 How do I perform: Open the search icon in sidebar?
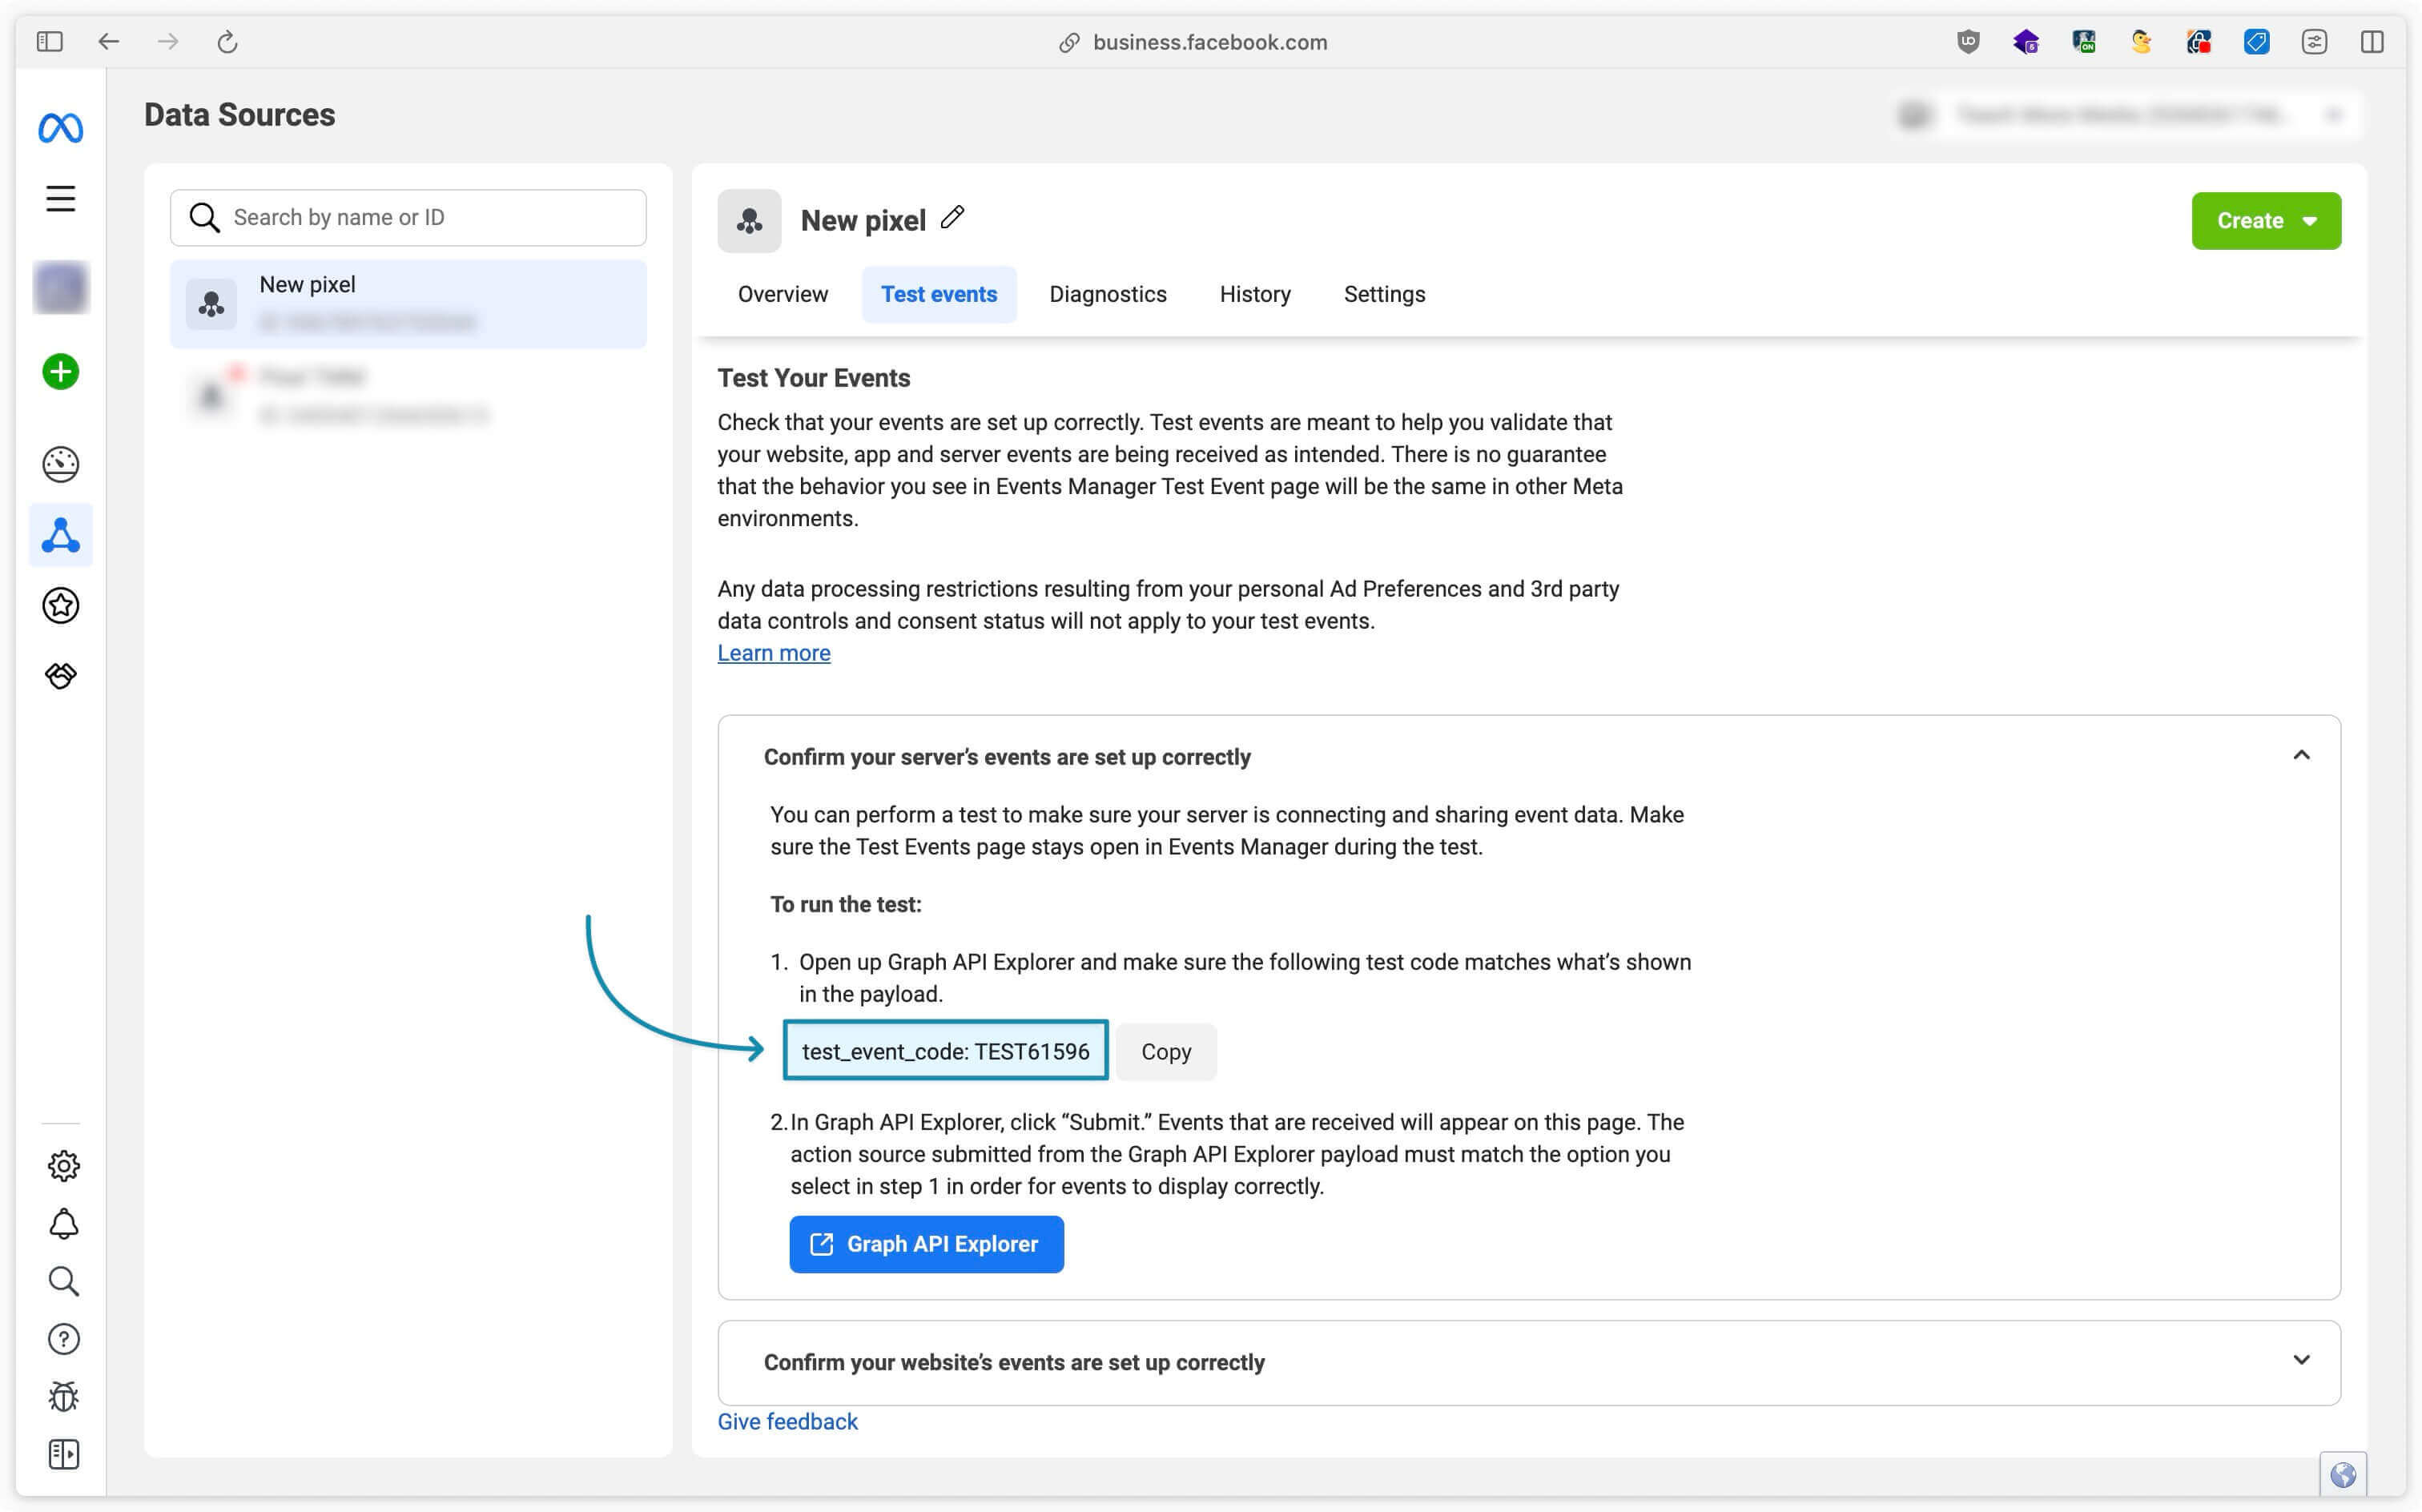click(x=59, y=1282)
